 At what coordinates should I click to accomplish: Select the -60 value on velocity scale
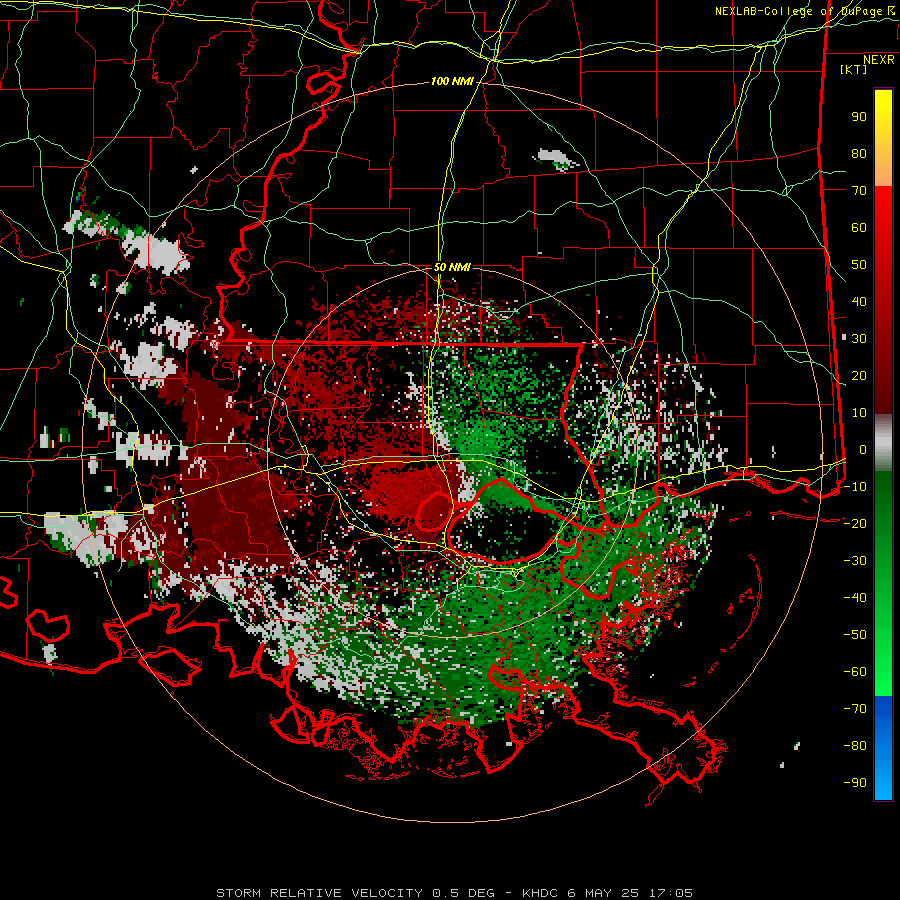click(x=855, y=672)
